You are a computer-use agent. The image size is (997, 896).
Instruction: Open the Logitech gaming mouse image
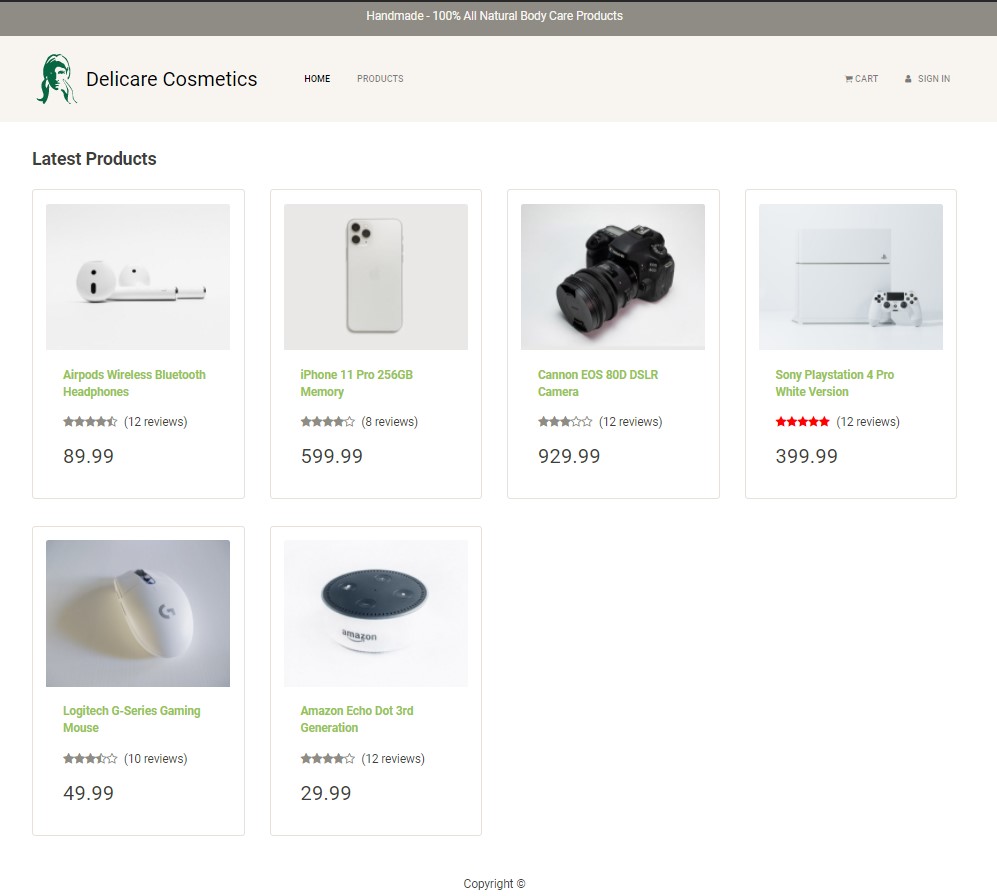pyautogui.click(x=138, y=613)
